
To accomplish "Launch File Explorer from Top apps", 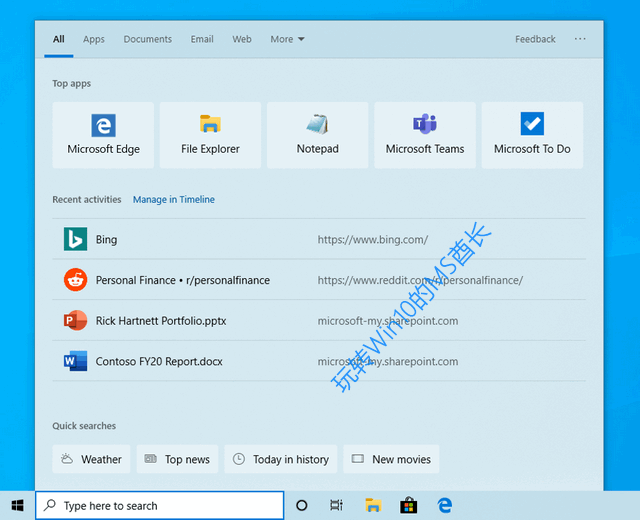I will (x=210, y=135).
